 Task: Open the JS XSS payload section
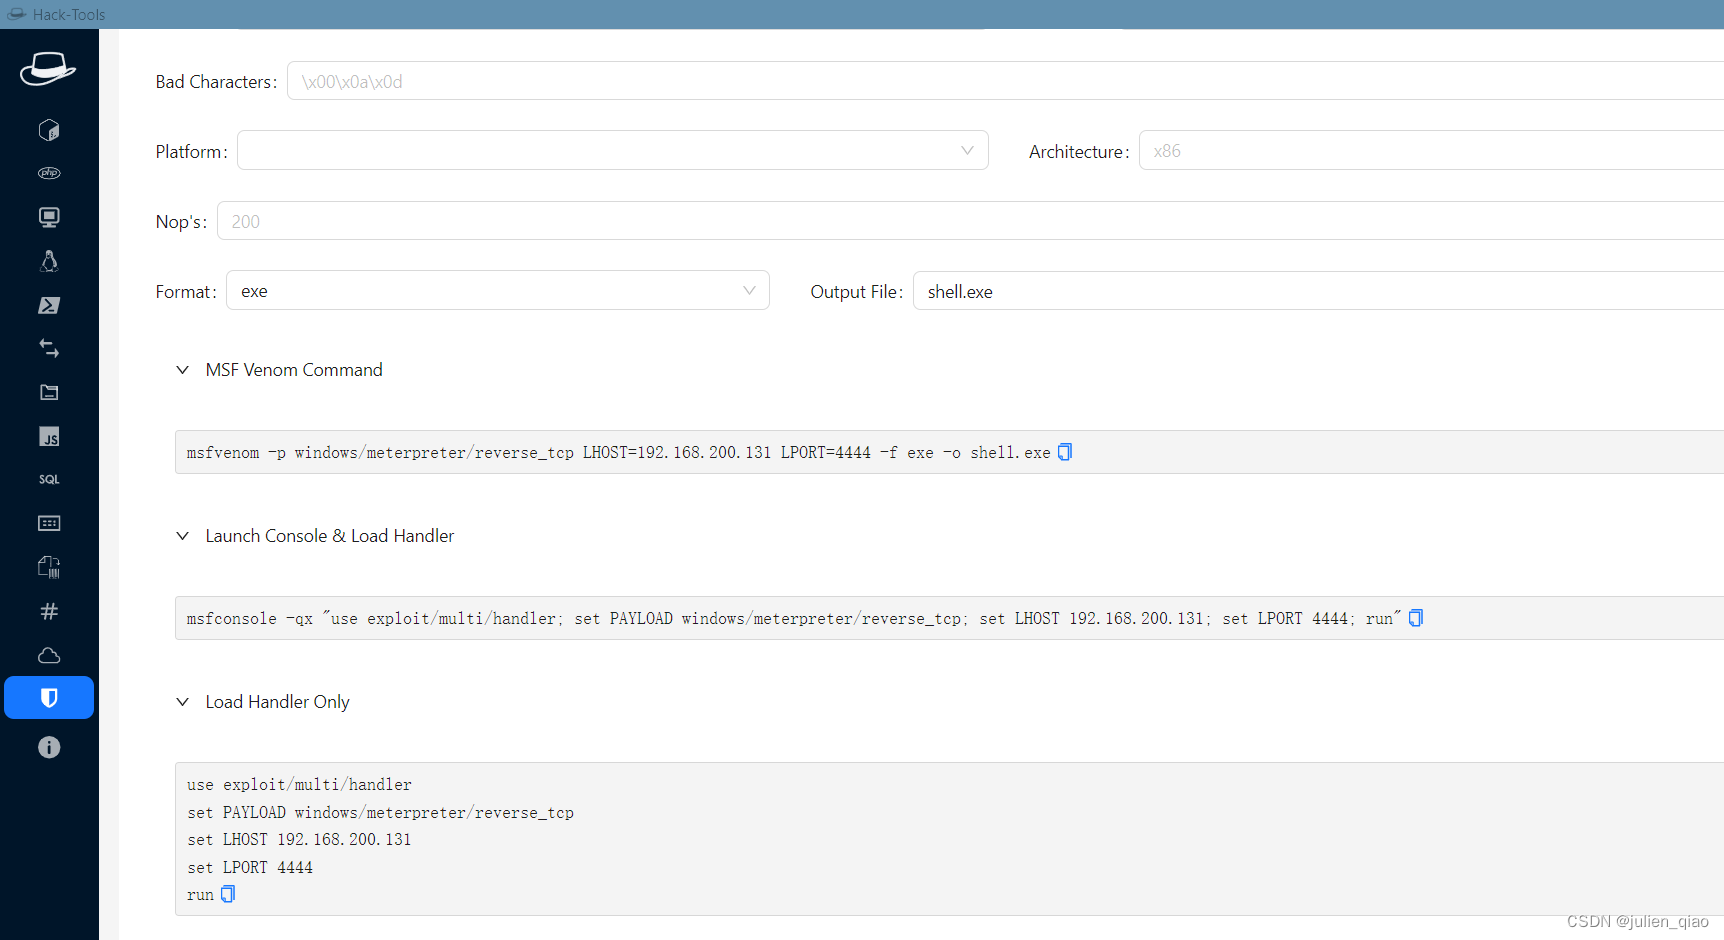49,437
